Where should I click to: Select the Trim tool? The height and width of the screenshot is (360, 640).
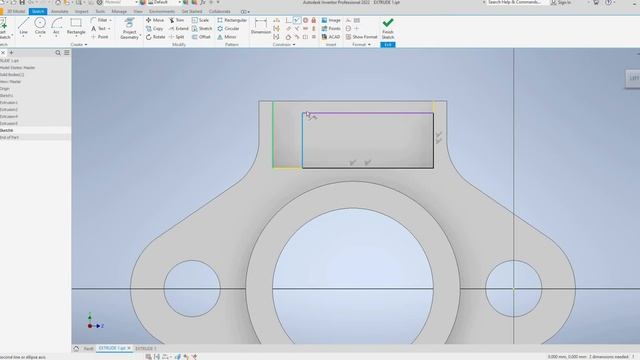pyautogui.click(x=176, y=20)
